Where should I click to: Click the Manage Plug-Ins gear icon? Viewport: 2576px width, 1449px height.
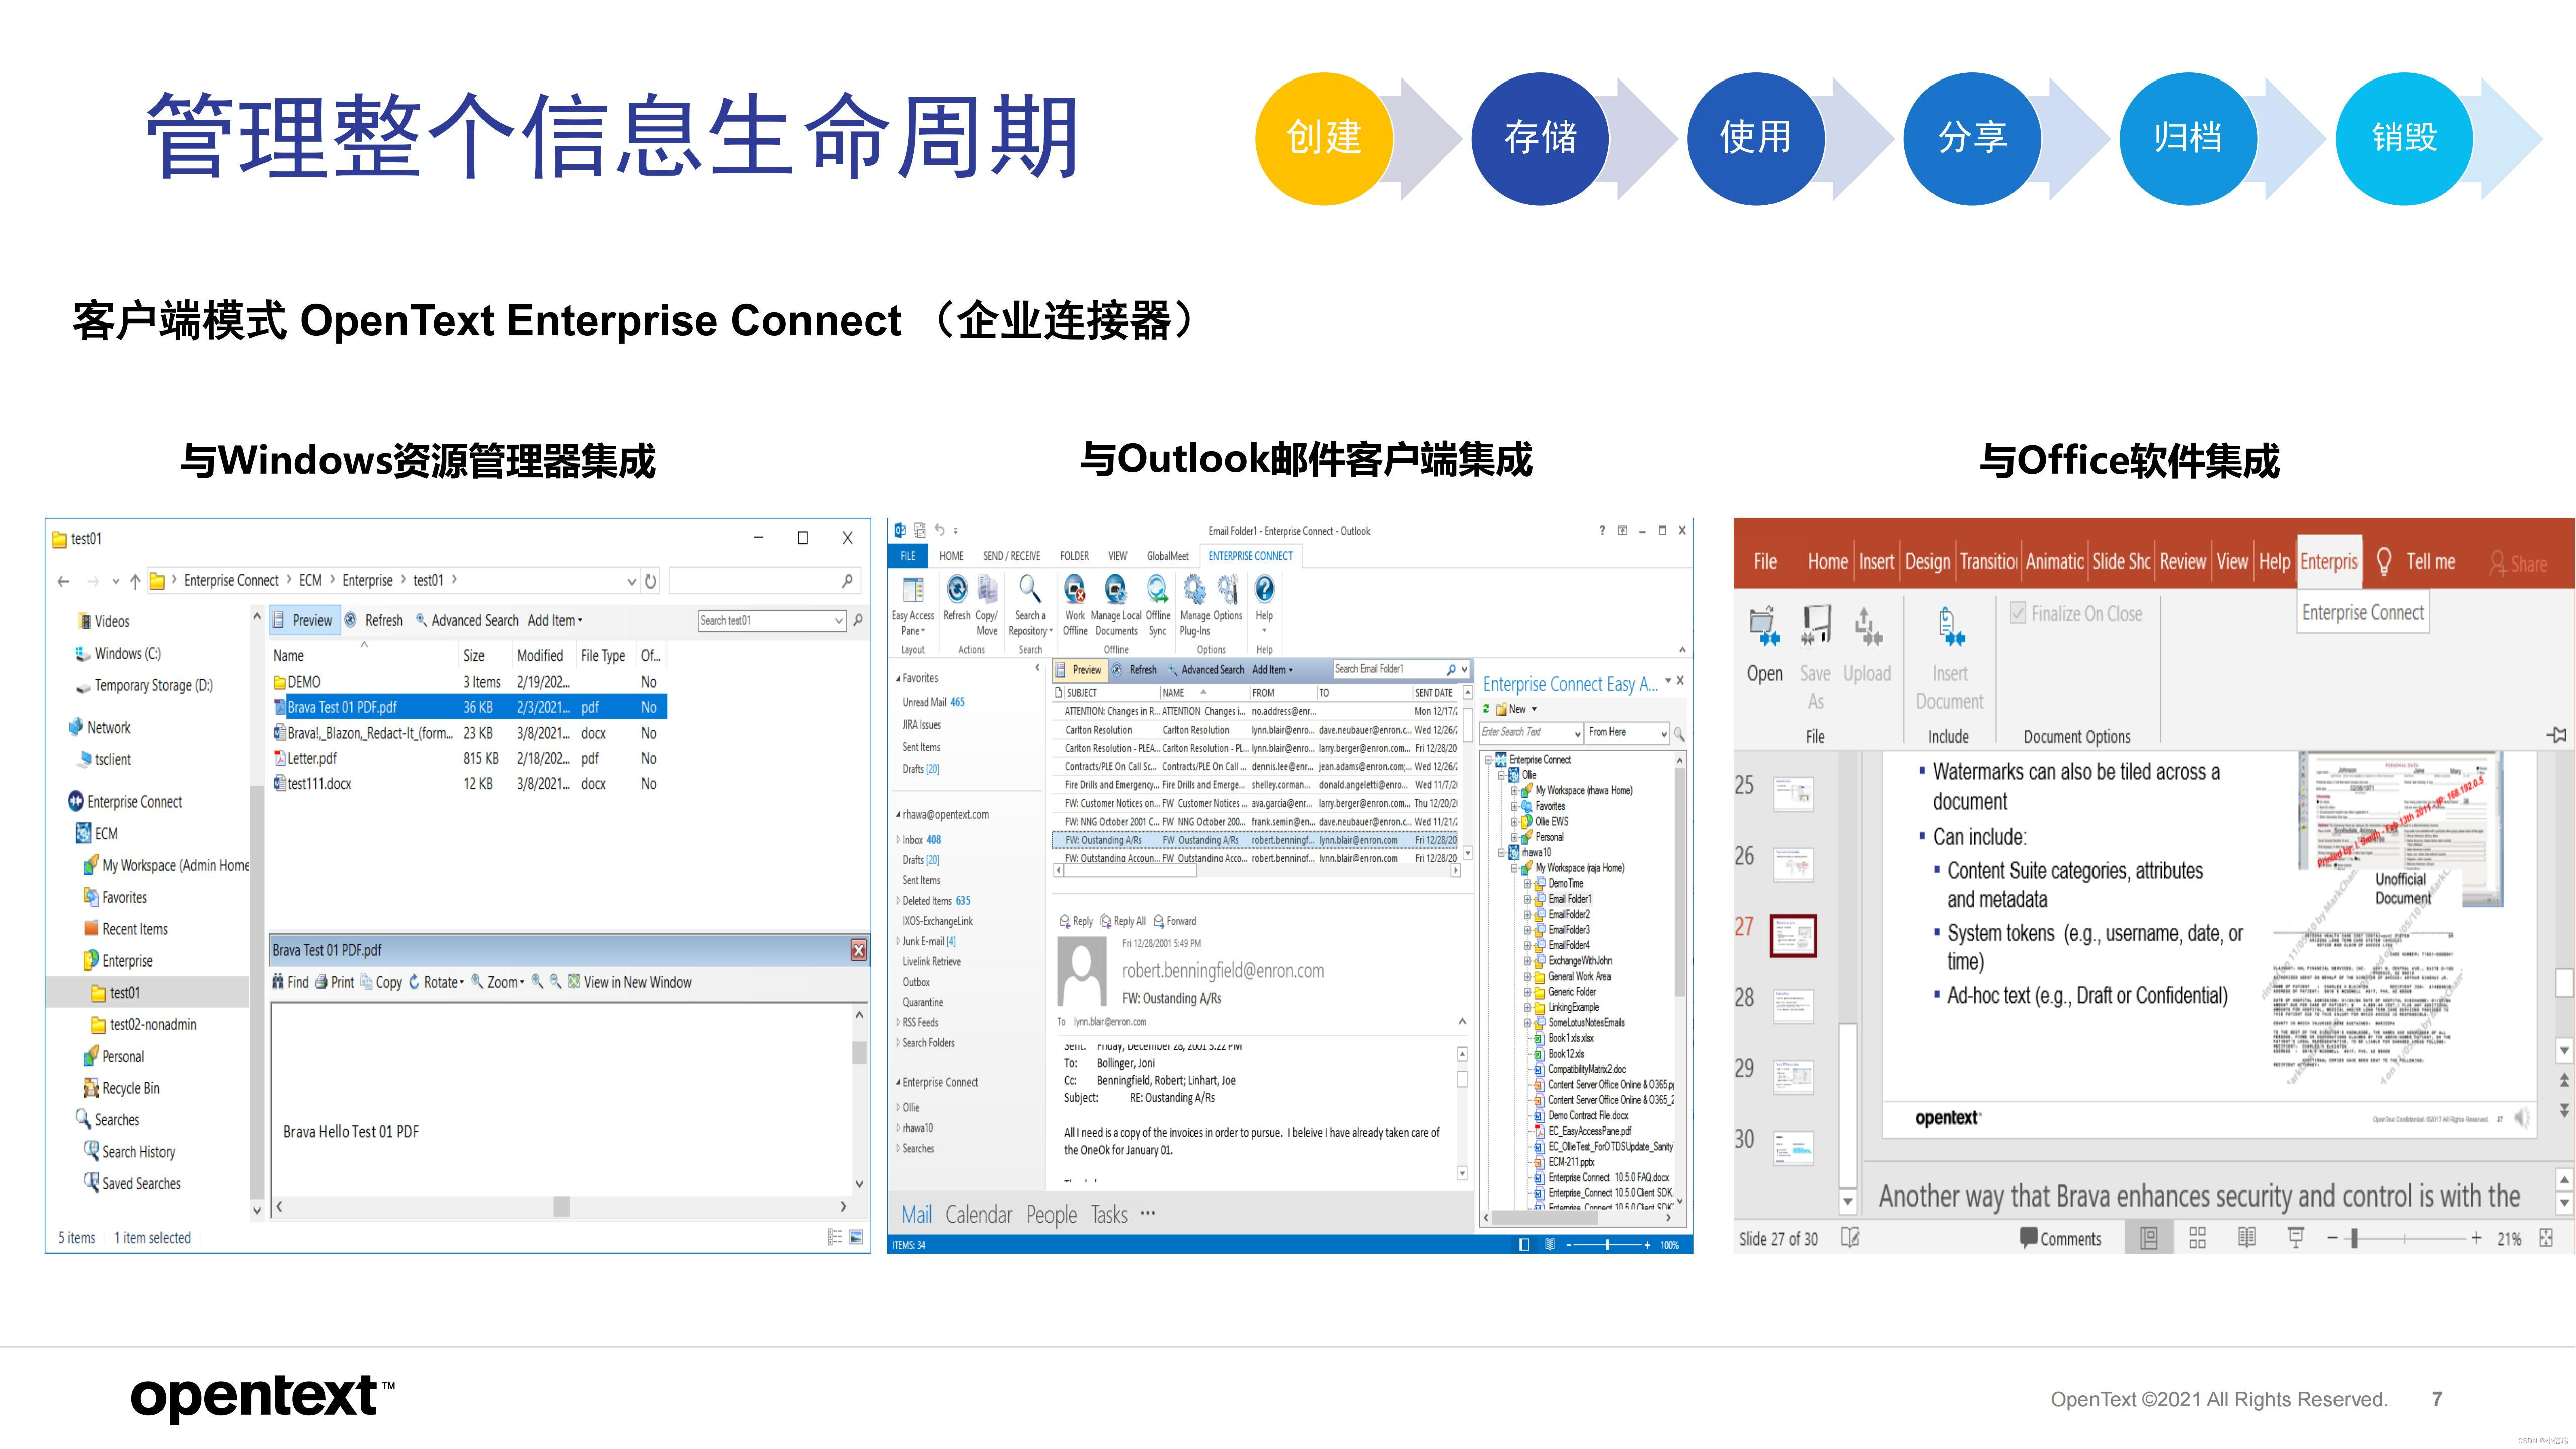pyautogui.click(x=1194, y=590)
